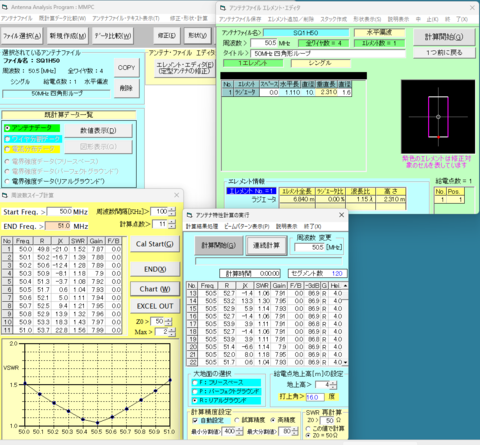The image size is (480, 445).
Task: Click the MMPC main window title icon
Action: tap(5, 7)
